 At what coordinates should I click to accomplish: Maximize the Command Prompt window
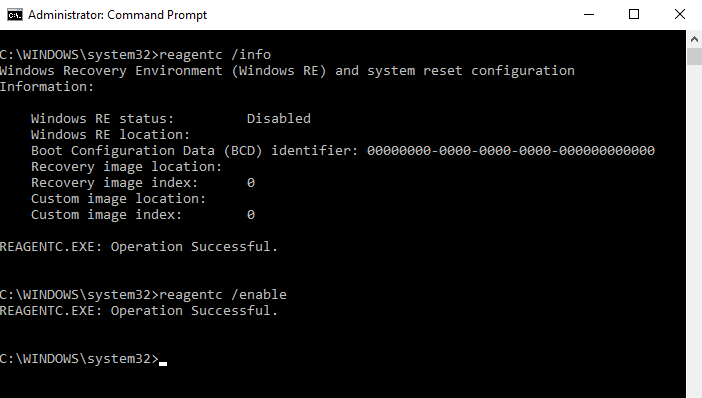tap(634, 14)
